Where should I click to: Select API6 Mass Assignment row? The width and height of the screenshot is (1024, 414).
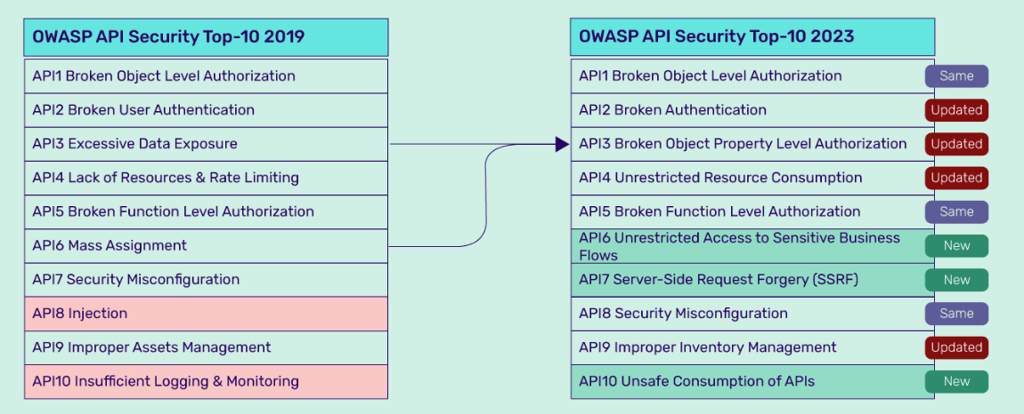pos(206,246)
